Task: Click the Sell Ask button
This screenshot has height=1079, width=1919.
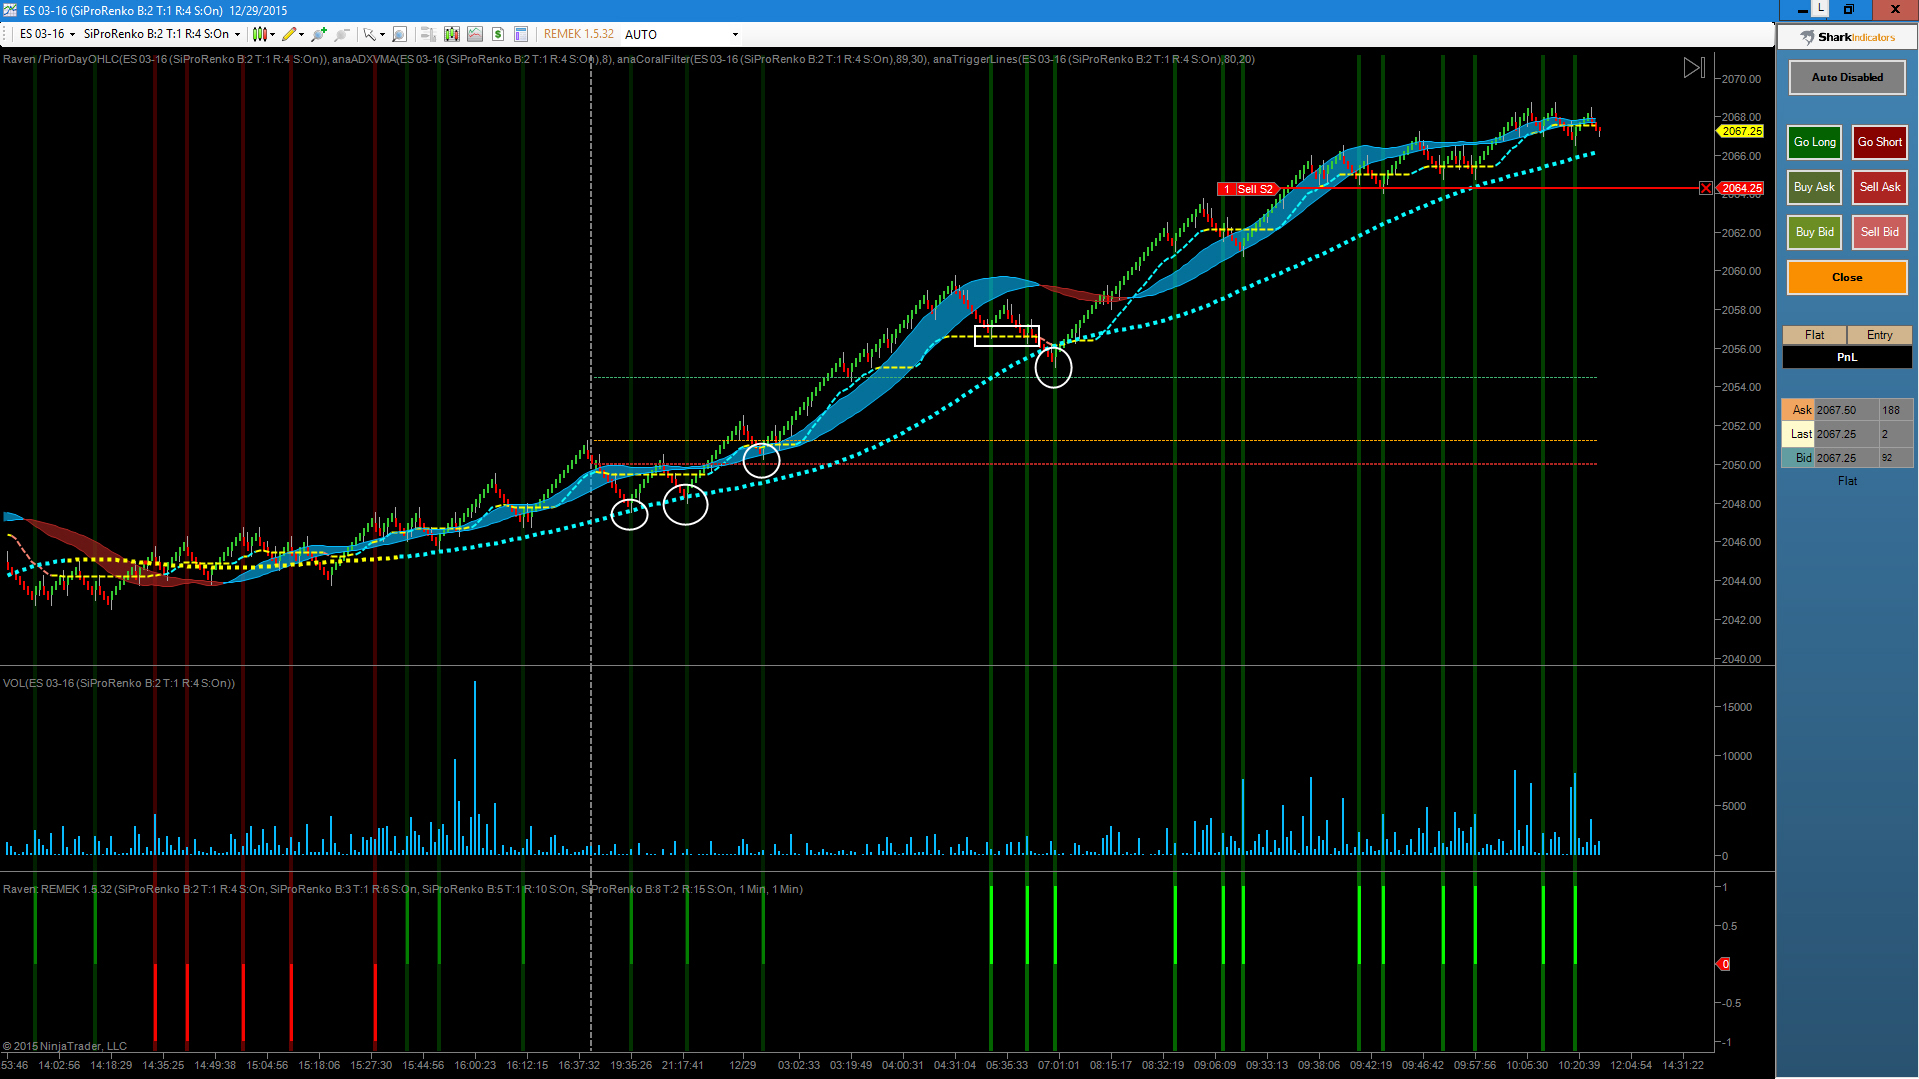Action: tap(1880, 187)
